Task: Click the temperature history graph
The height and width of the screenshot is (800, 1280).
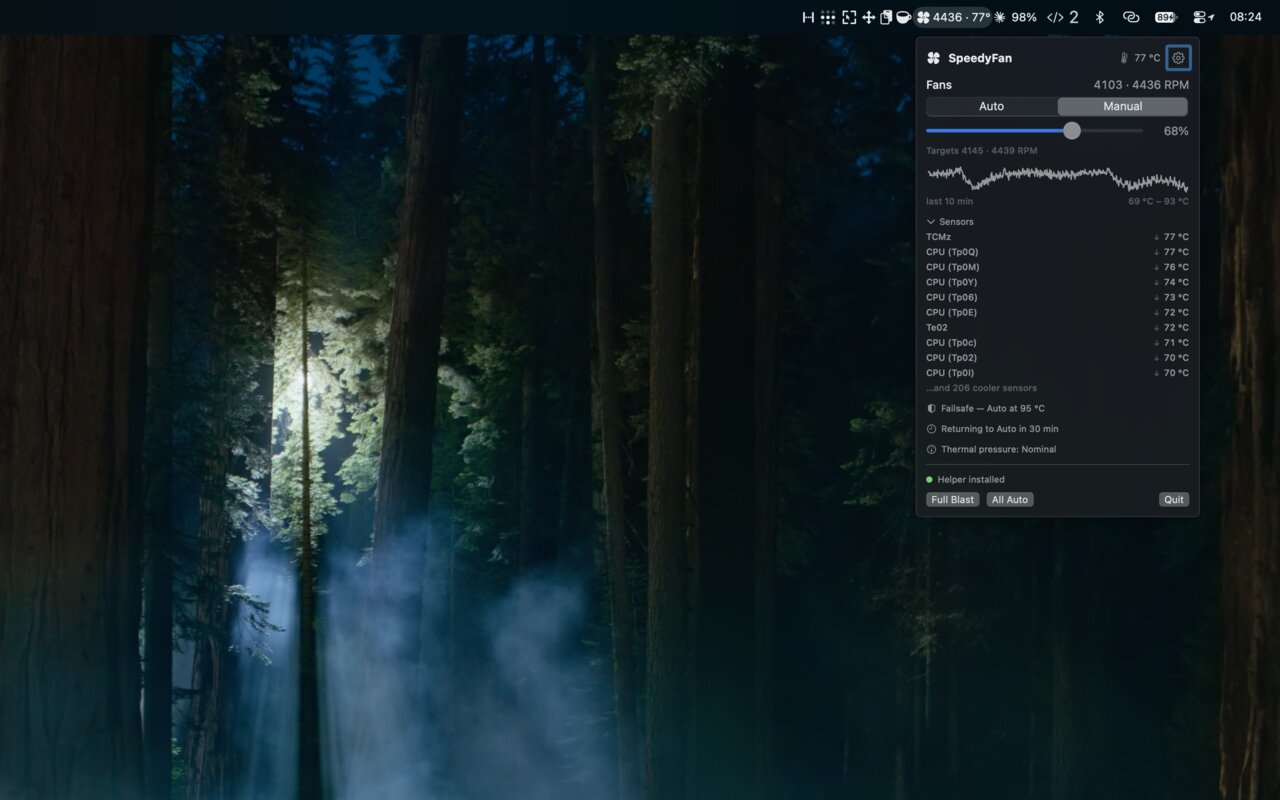Action: 1058,179
